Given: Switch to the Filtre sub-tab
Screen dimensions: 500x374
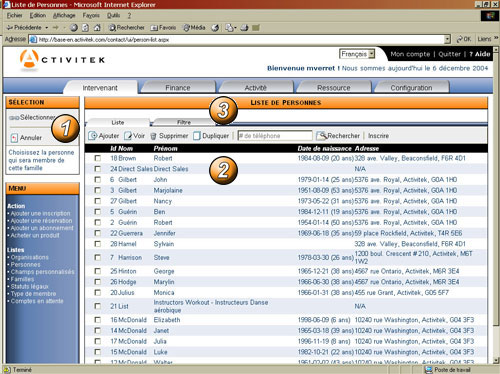Looking at the screenshot, I should (184, 122).
